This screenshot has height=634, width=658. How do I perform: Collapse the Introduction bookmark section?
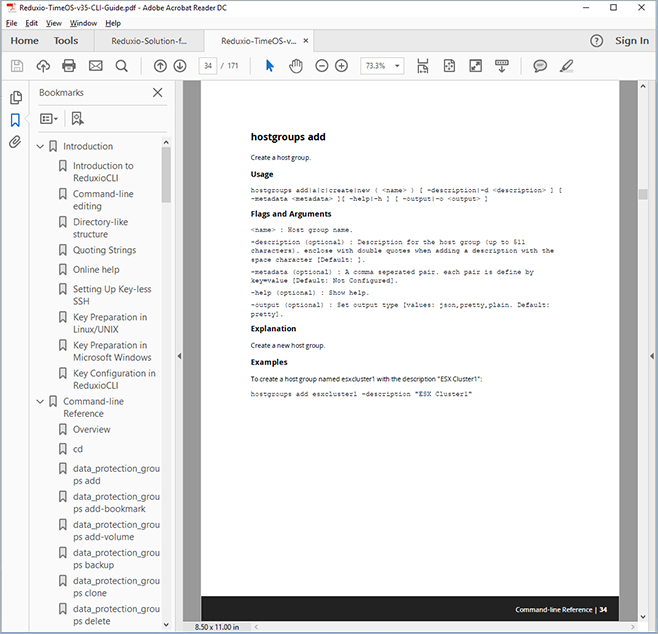coord(40,146)
